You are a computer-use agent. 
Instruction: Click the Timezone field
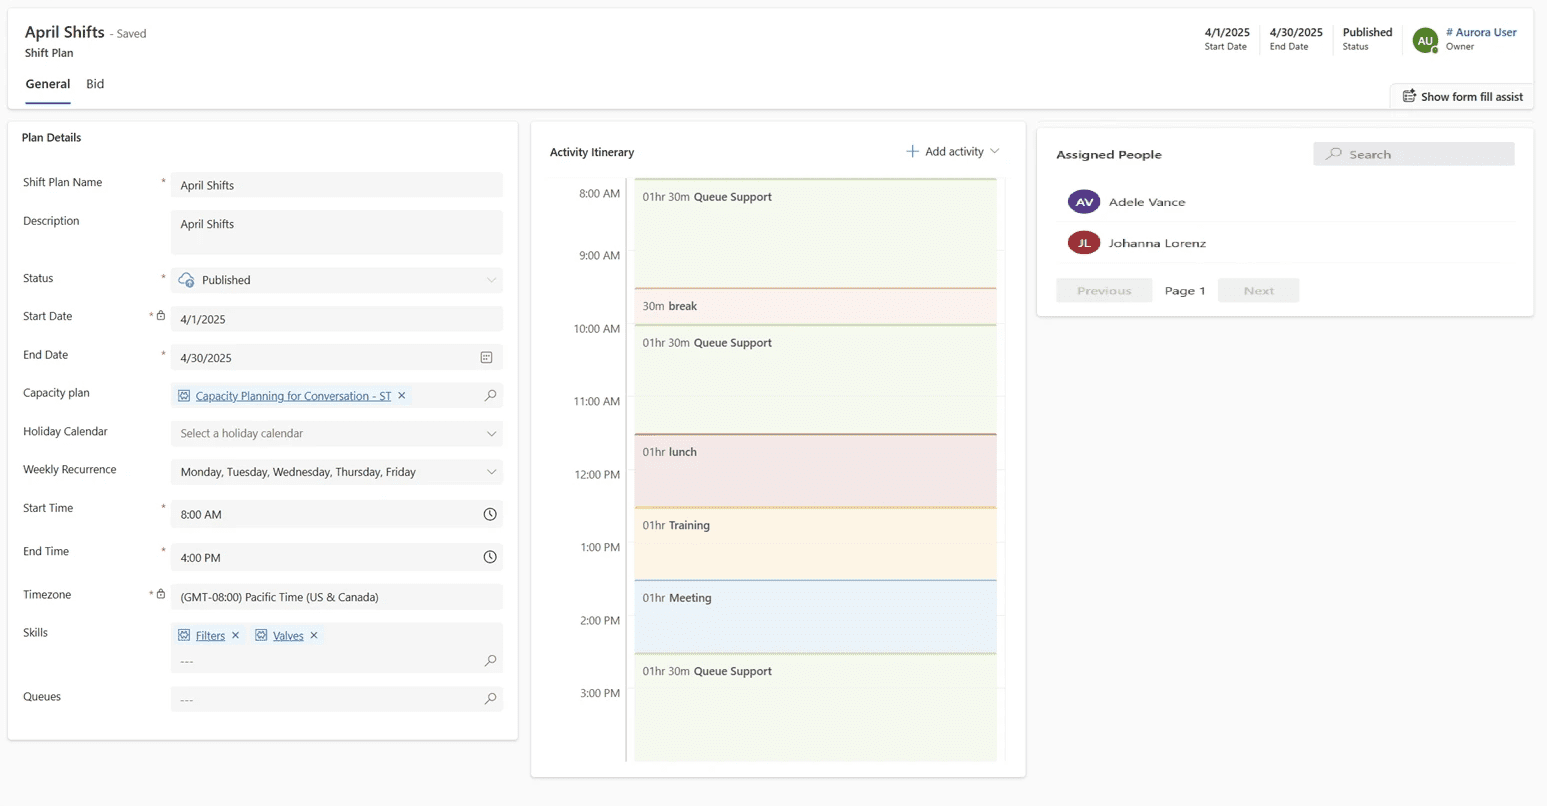click(x=337, y=597)
